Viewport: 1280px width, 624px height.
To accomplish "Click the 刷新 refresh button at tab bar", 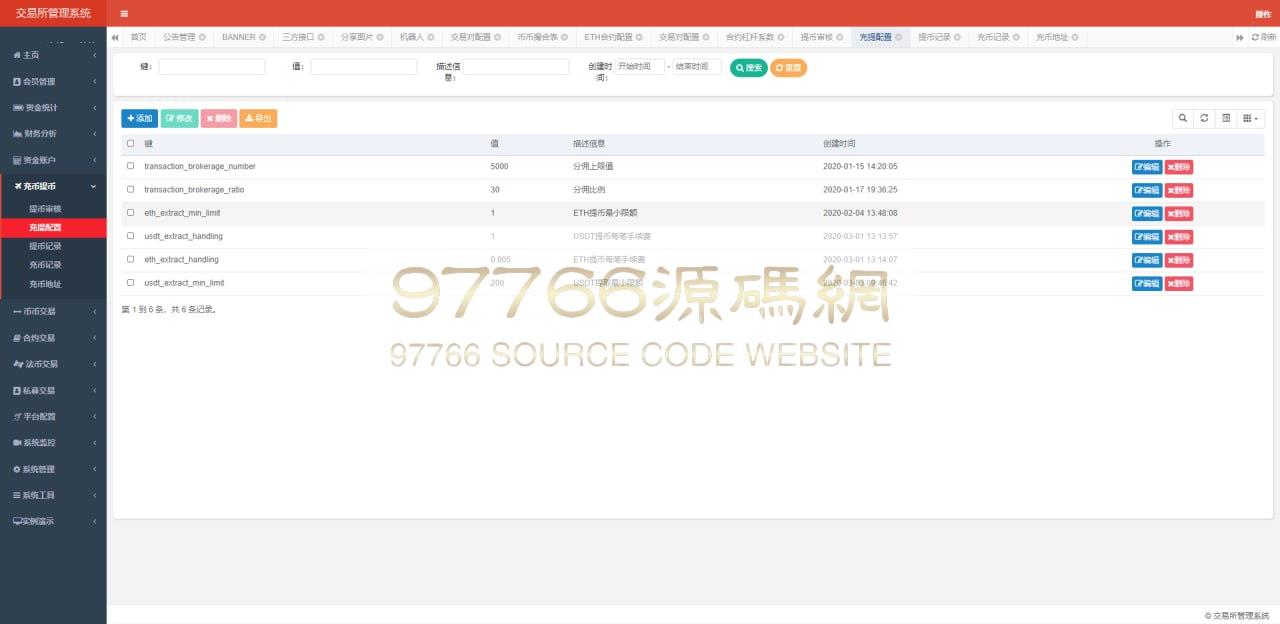I will point(1264,37).
